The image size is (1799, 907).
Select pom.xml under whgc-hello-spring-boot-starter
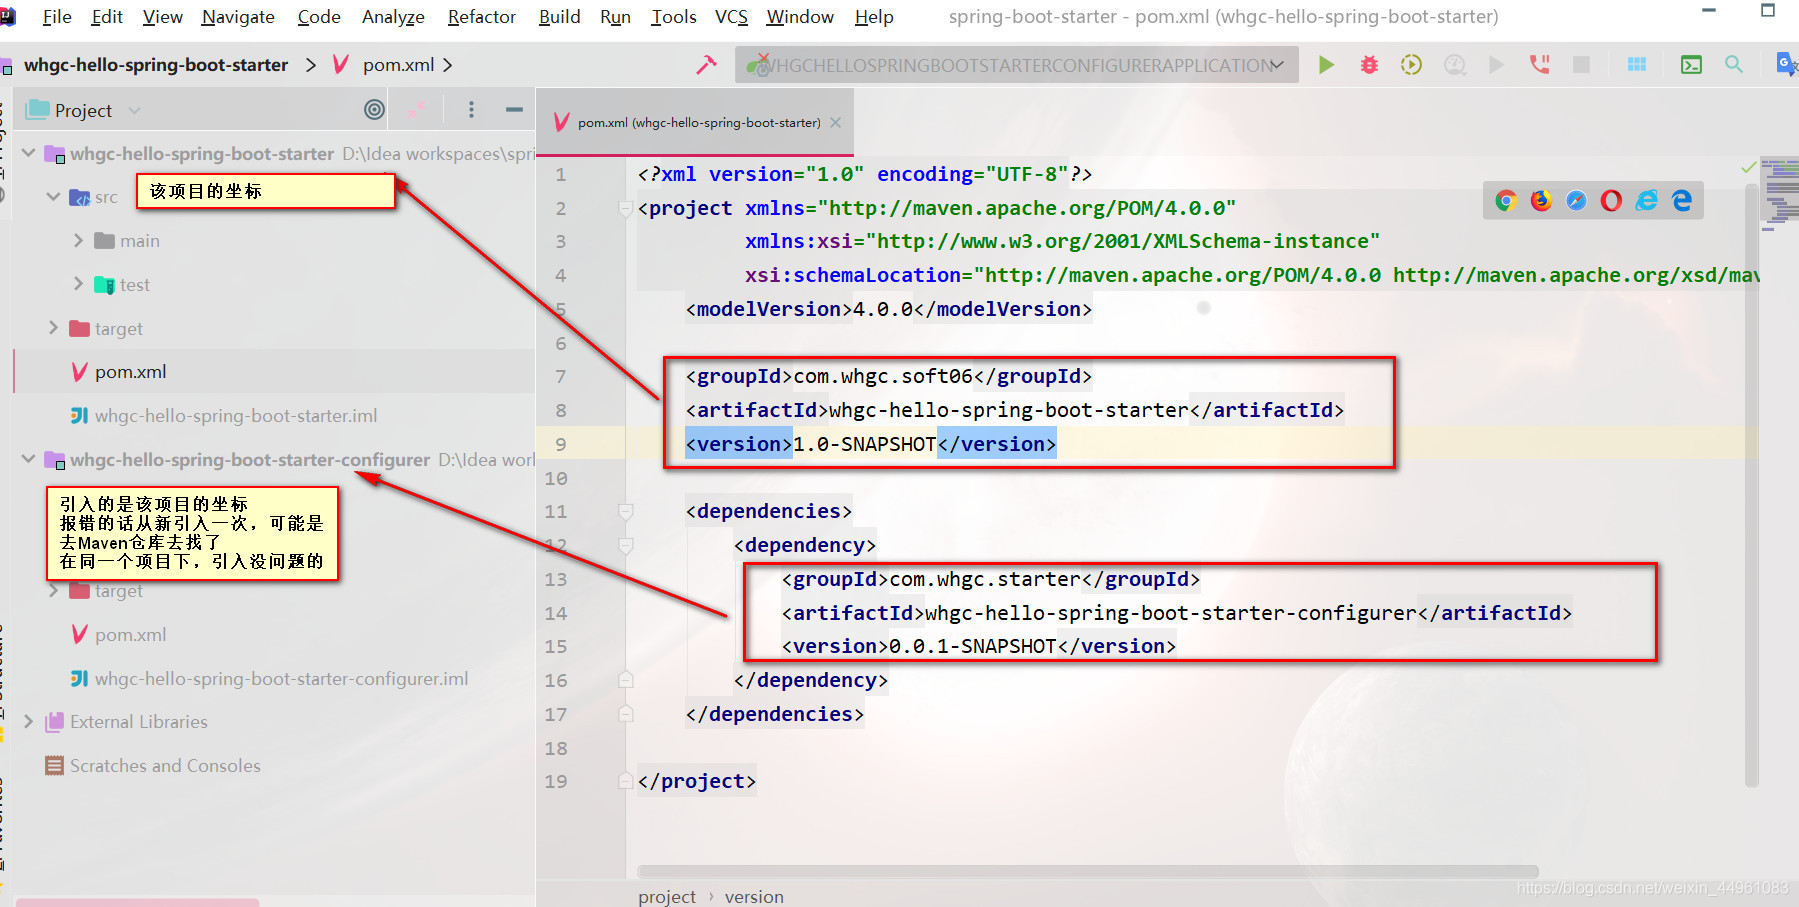(131, 372)
